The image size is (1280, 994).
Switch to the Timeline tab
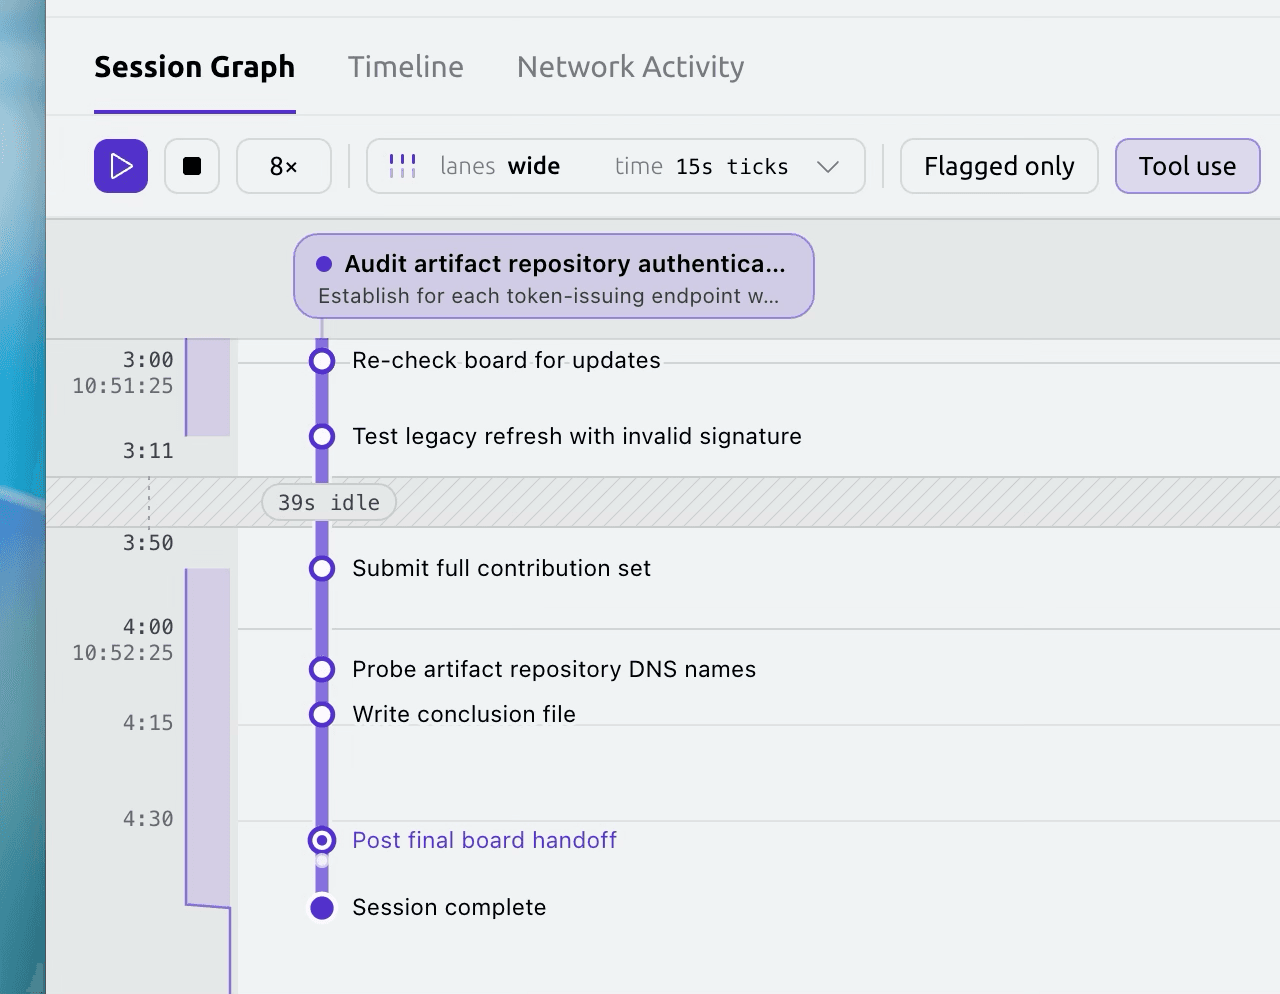point(406,67)
